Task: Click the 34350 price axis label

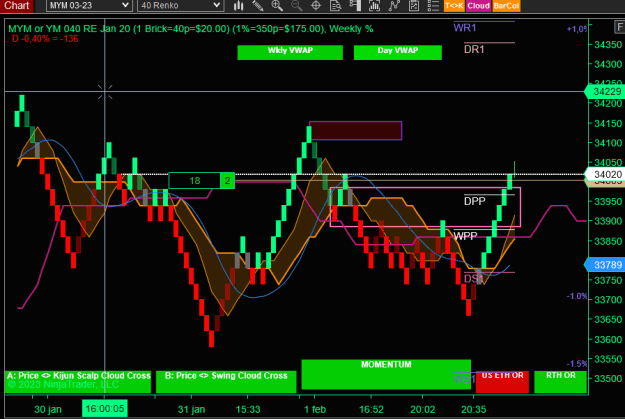Action: tap(608, 45)
